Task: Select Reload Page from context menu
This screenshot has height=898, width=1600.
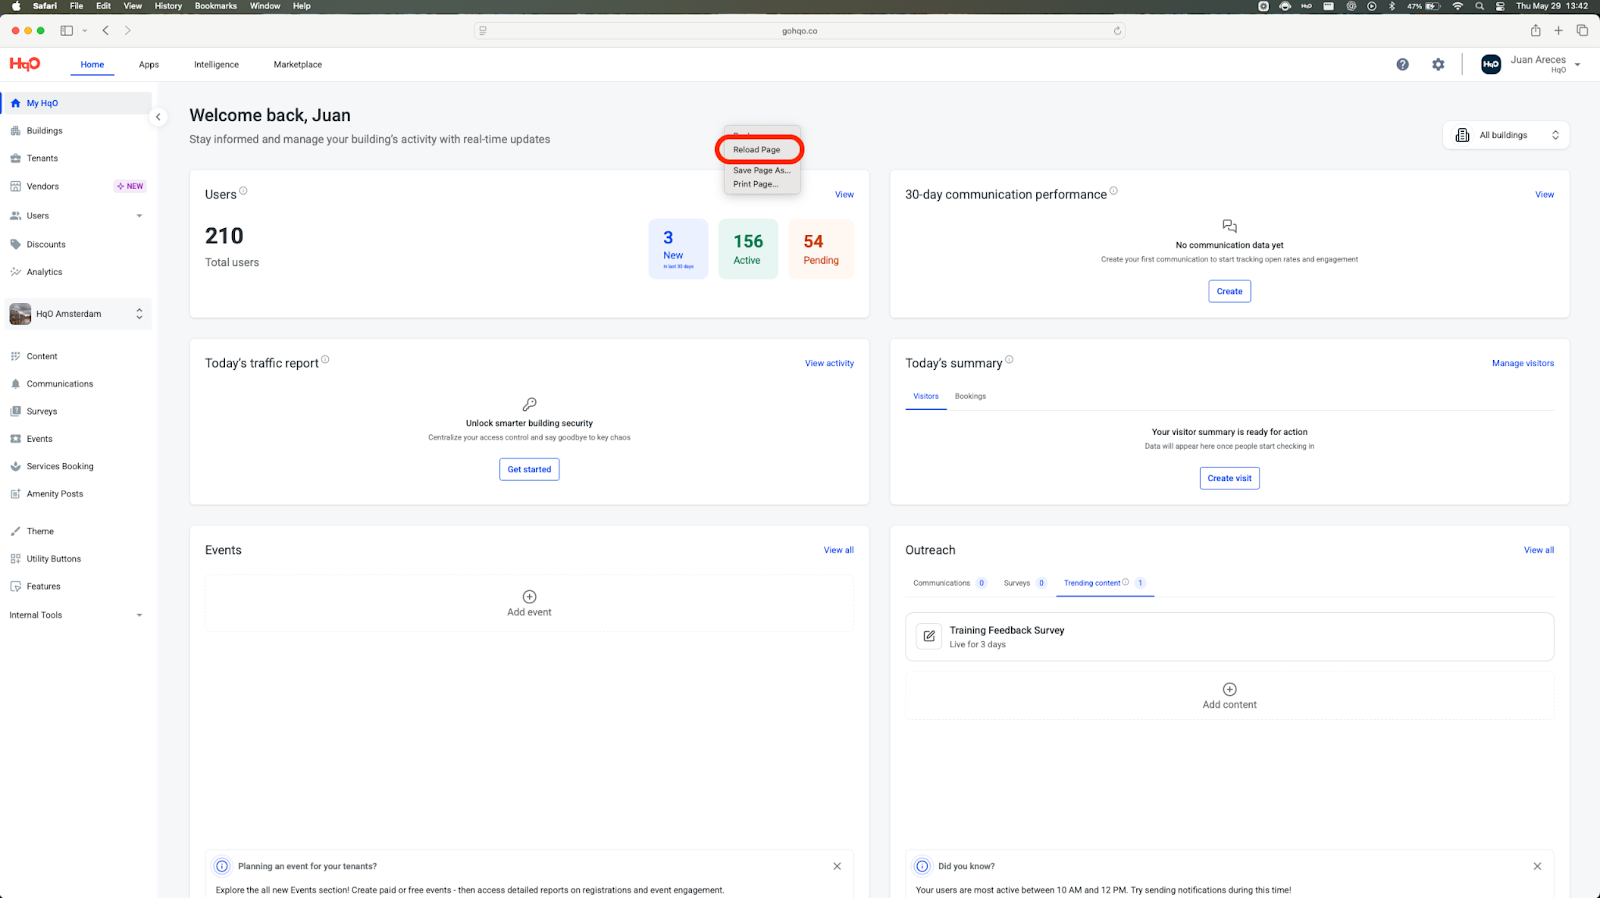Action: tap(757, 150)
